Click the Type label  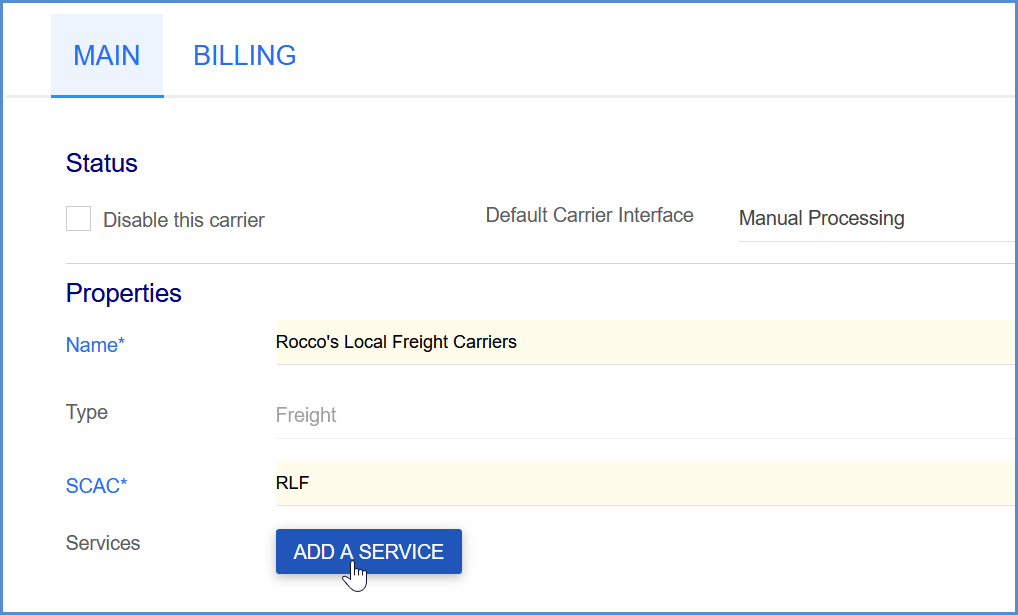click(87, 412)
